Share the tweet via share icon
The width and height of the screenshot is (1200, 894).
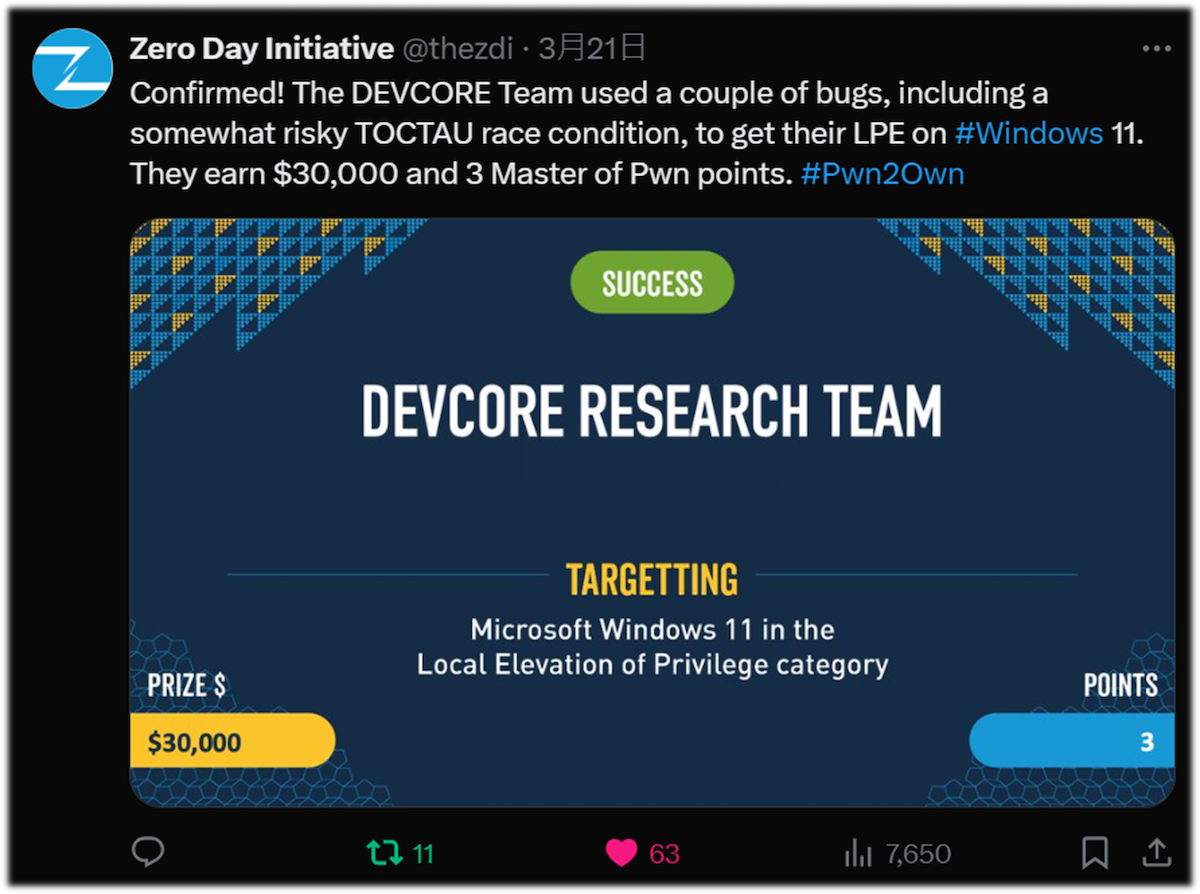1156,852
